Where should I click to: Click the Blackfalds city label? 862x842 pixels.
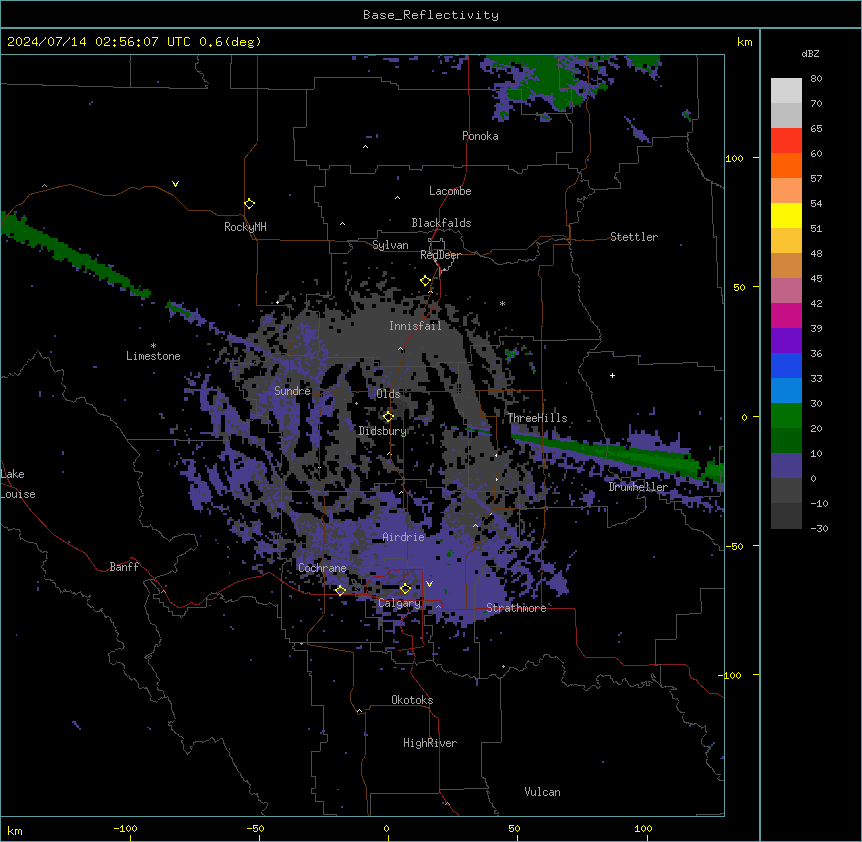pyautogui.click(x=441, y=223)
